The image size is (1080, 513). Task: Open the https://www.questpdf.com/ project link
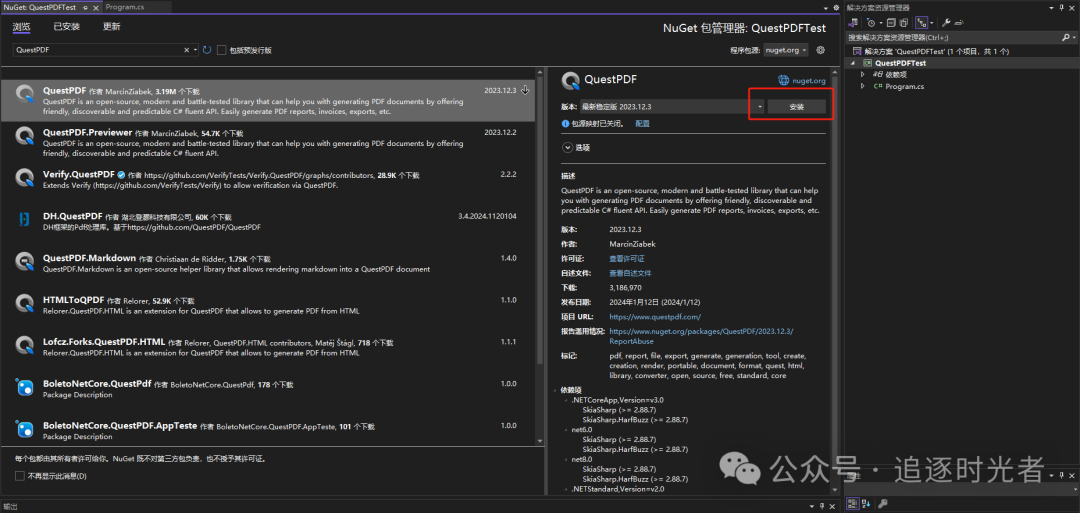(654, 316)
